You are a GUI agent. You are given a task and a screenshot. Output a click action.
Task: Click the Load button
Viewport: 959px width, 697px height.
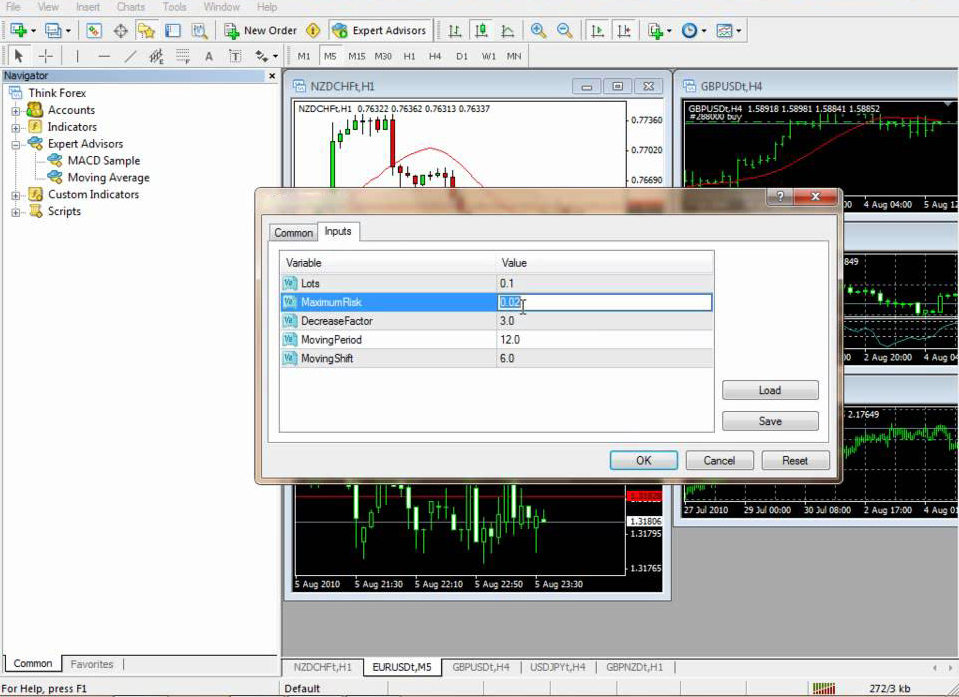click(x=769, y=390)
